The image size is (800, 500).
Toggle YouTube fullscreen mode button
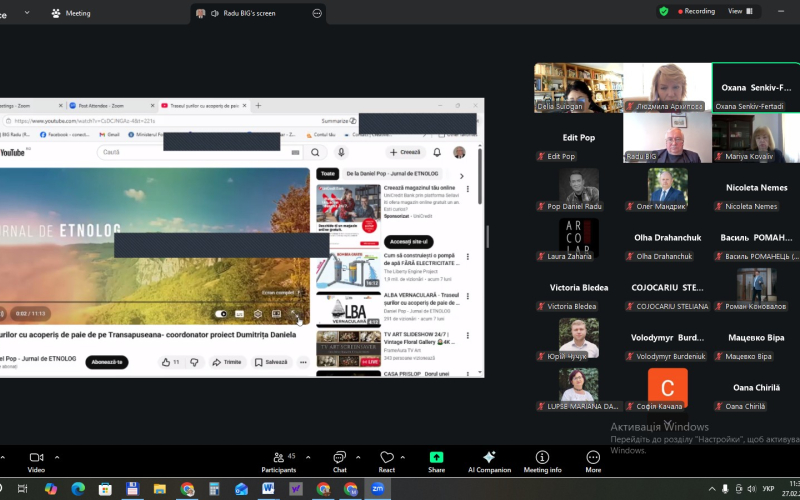point(294,313)
